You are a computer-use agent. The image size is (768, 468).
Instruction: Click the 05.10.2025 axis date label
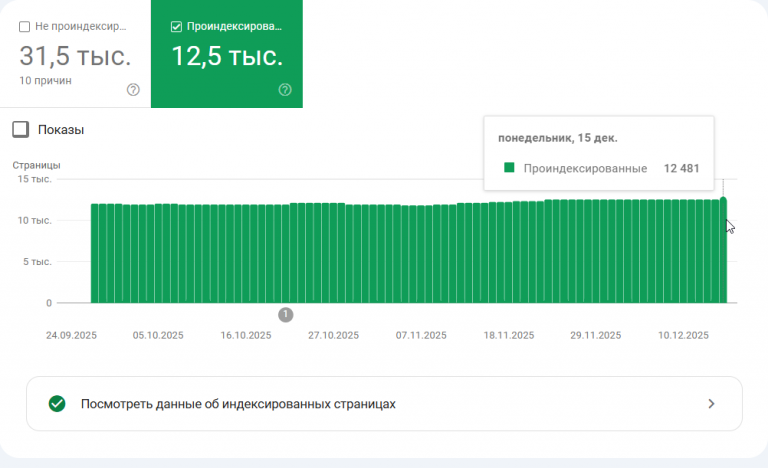click(x=158, y=335)
